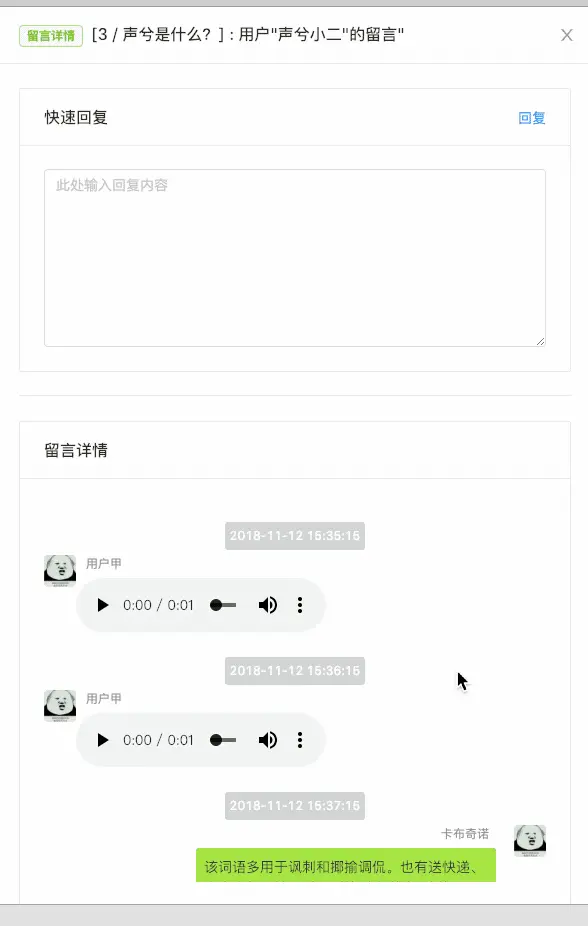The height and width of the screenshot is (926, 588).
Task: Click 用户甲 avatar on second message
Action: tap(60, 705)
